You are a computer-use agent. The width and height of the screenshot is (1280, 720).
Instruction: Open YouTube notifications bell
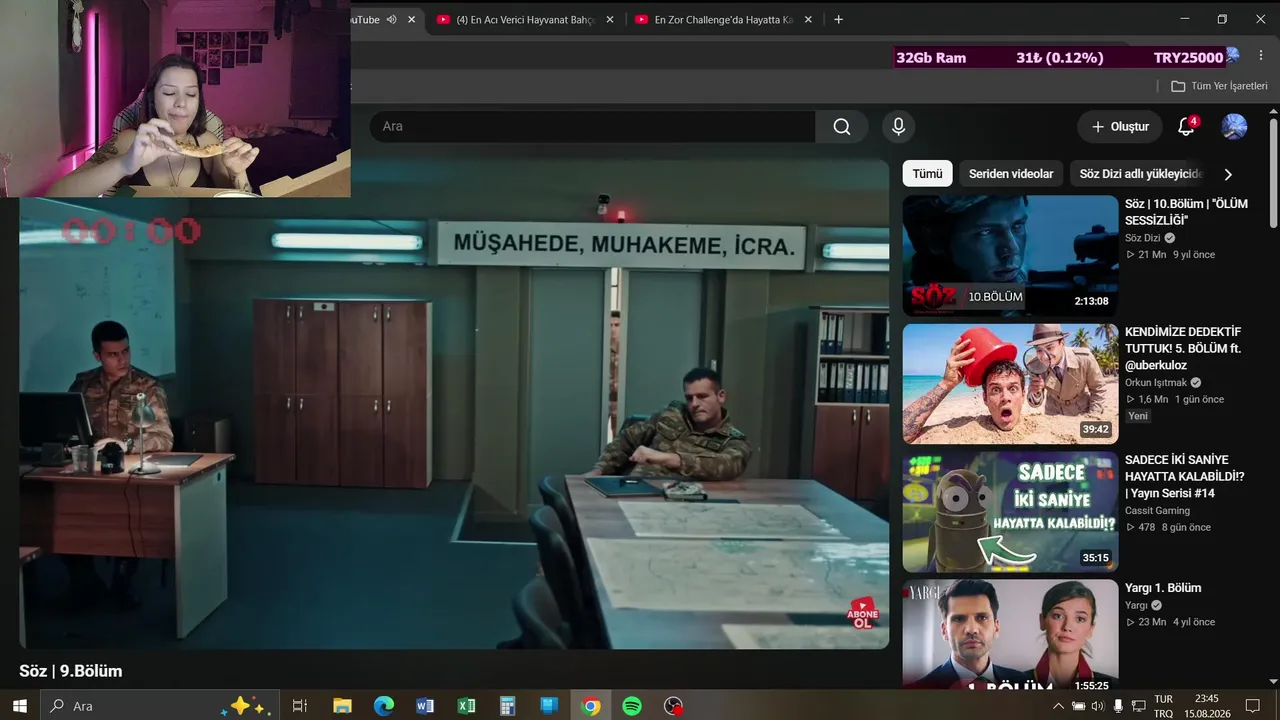1186,127
